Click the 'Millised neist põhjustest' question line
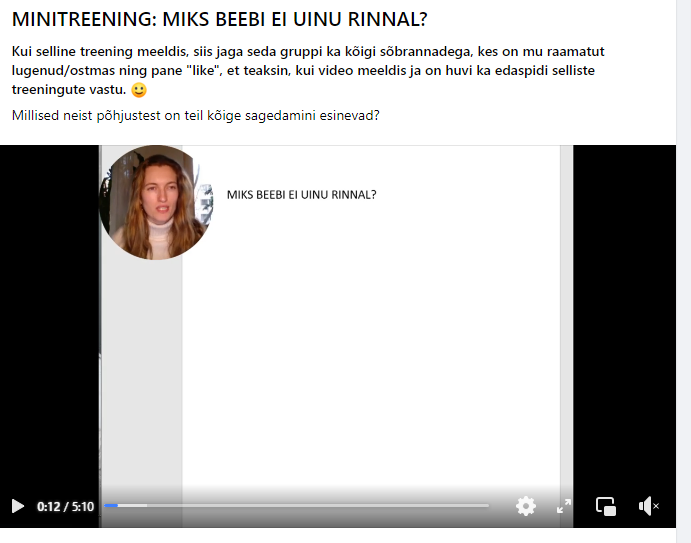 click(195, 115)
